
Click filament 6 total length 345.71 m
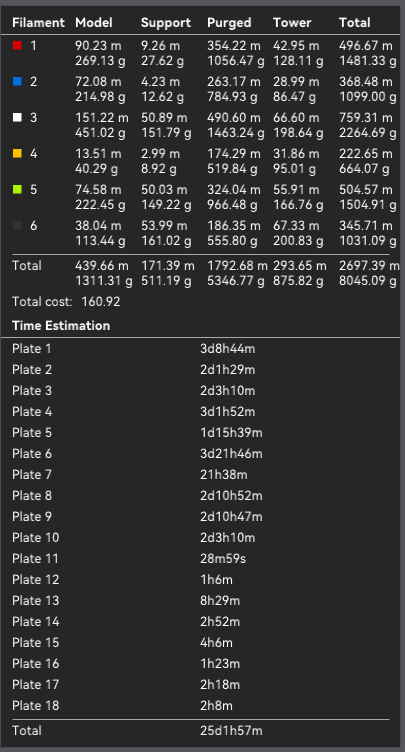click(x=366, y=225)
